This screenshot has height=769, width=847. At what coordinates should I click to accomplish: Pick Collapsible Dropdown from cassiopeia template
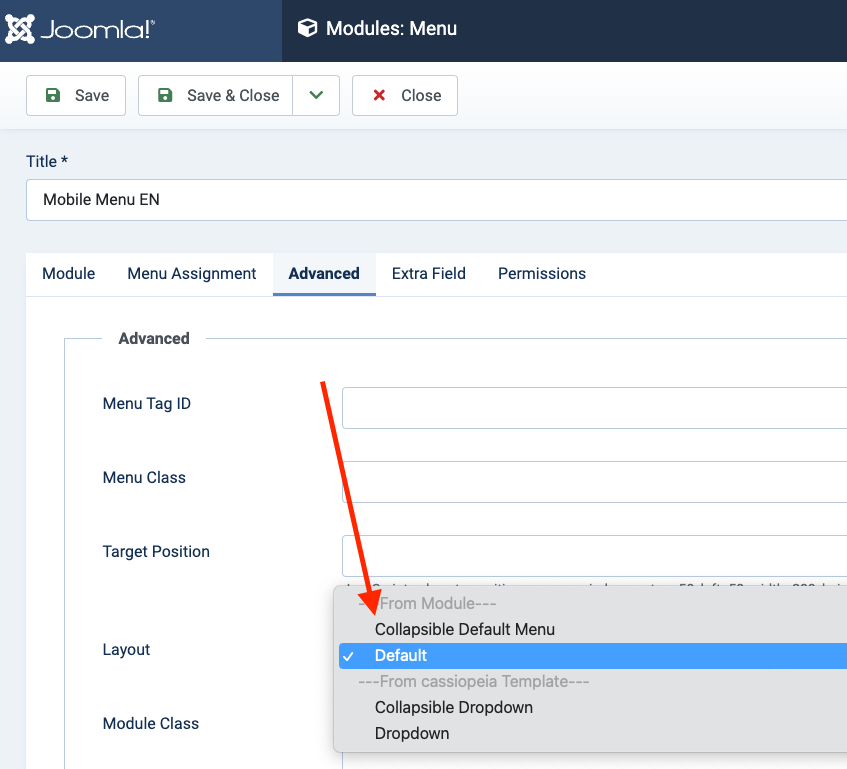454,708
